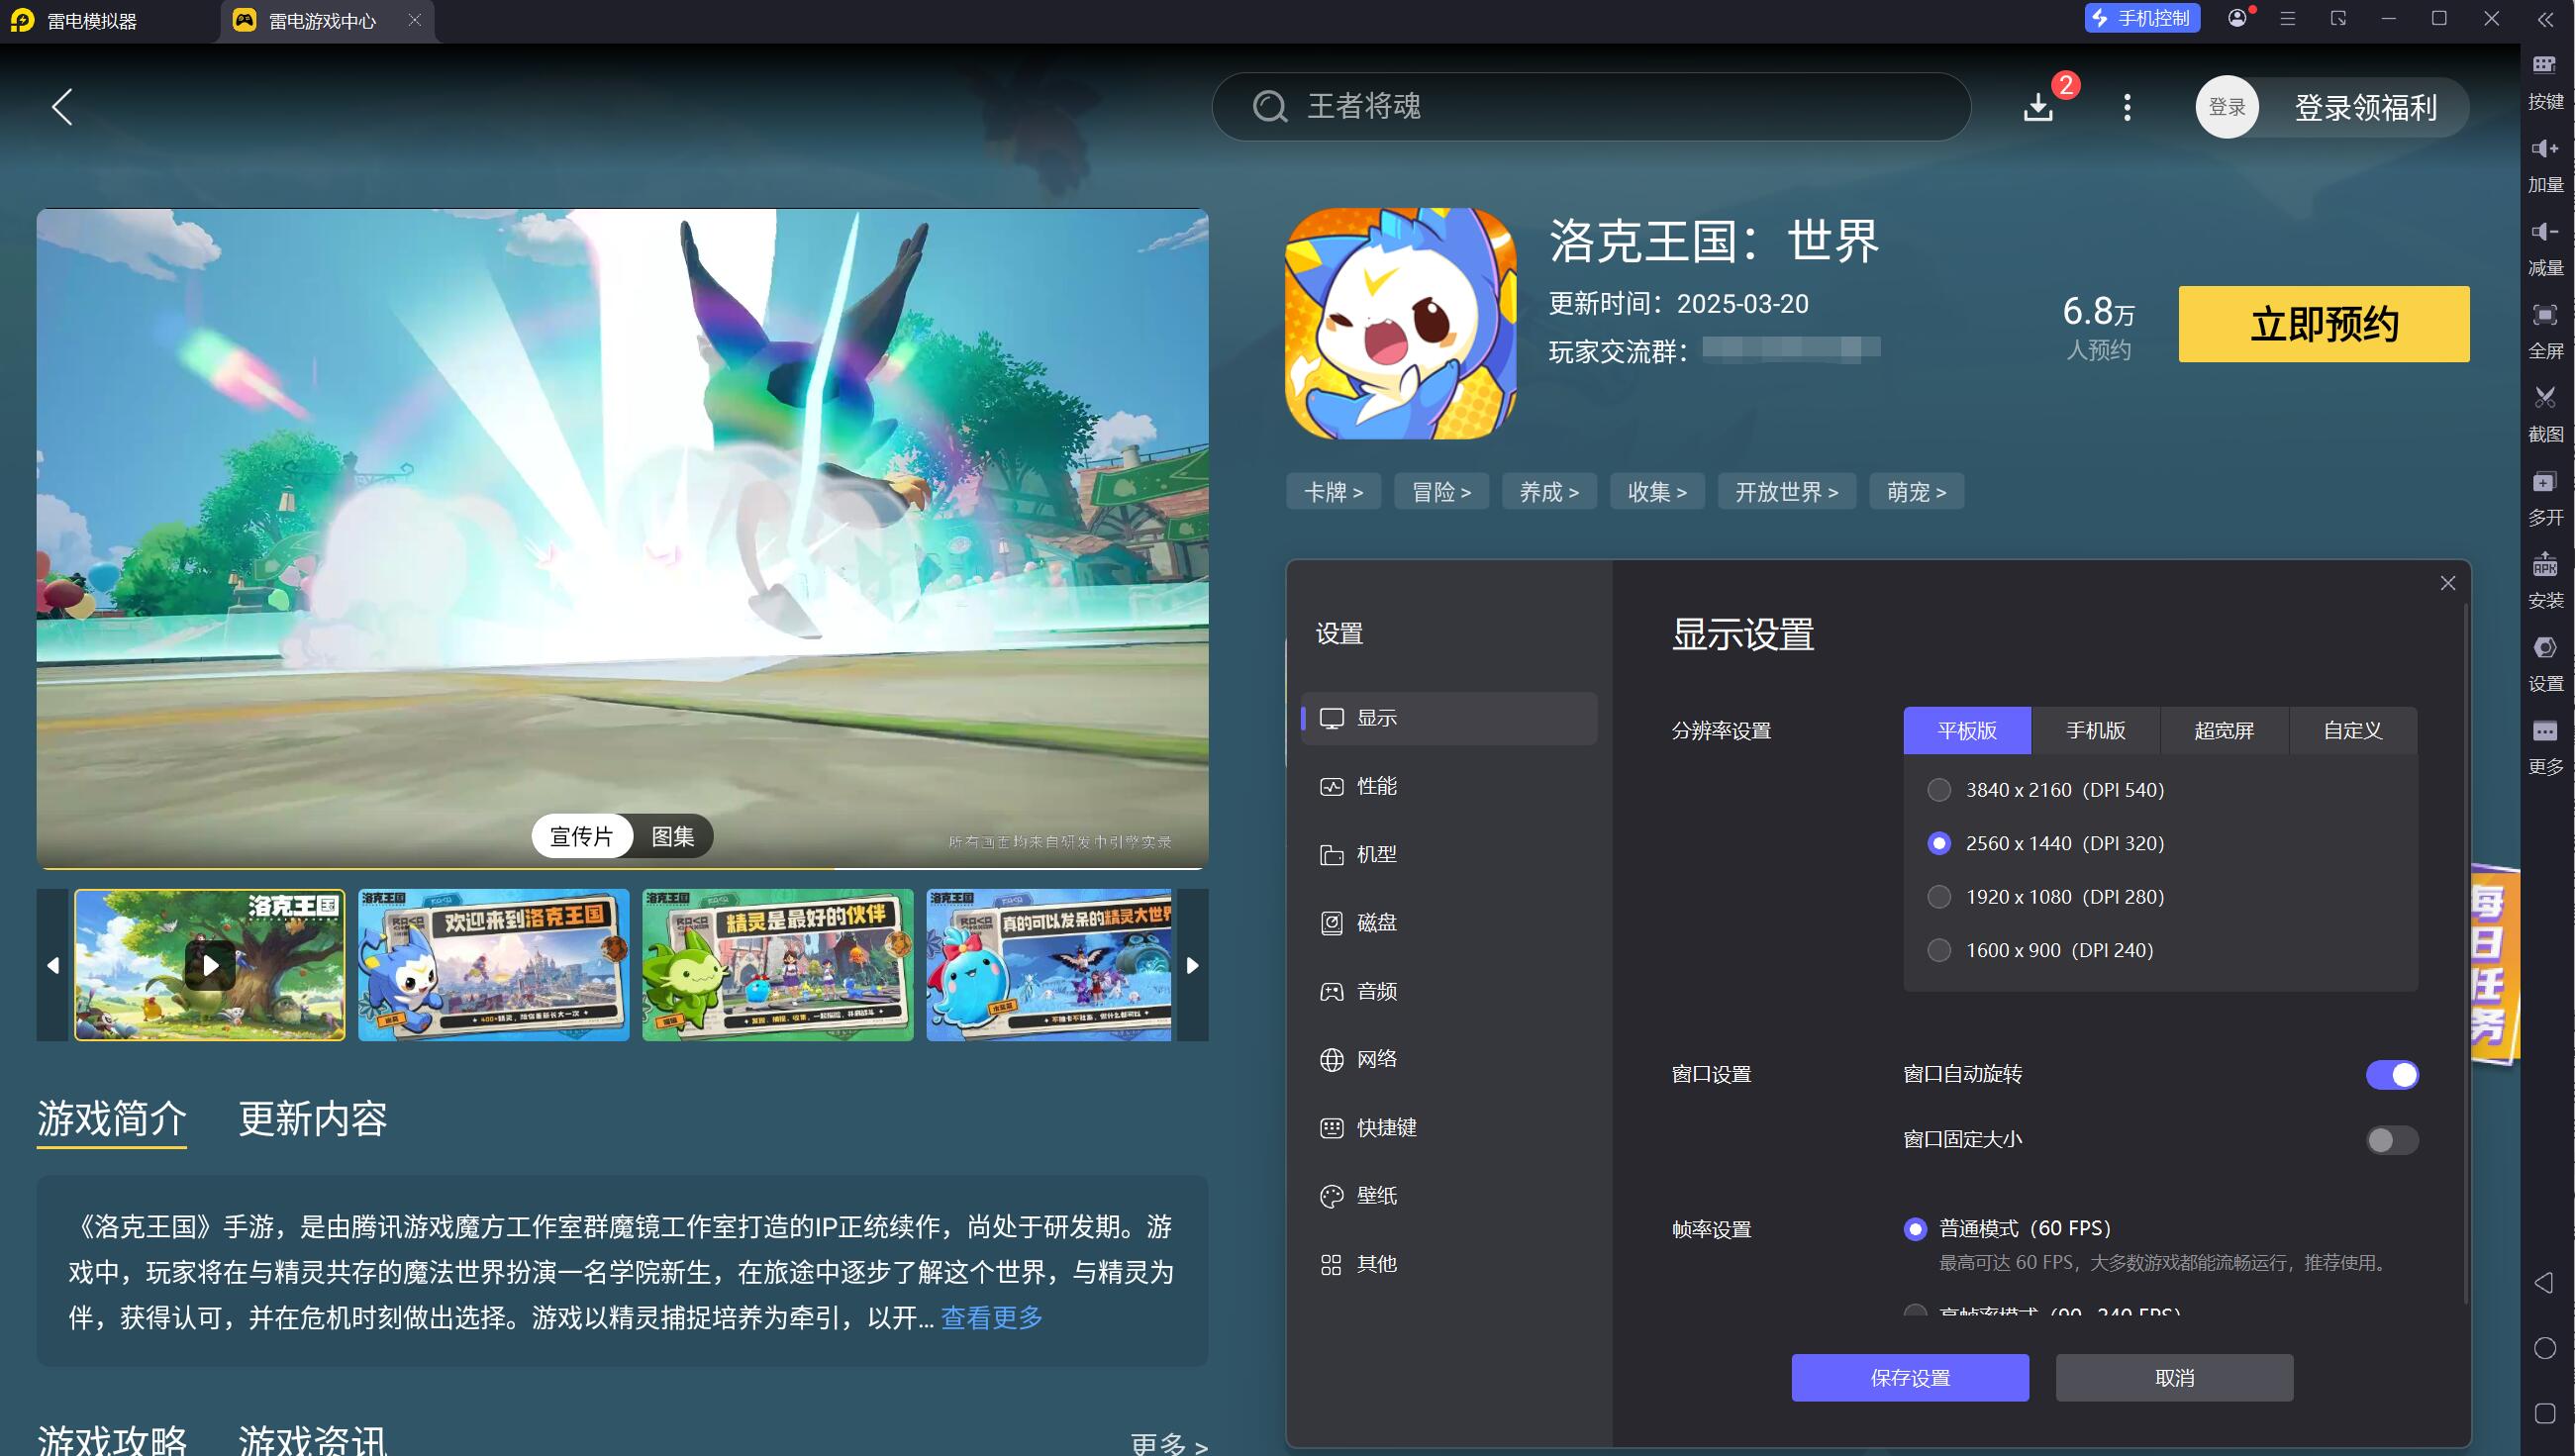Click the 查看更多 link
The width and height of the screenshot is (2575, 1456).
tap(991, 1318)
